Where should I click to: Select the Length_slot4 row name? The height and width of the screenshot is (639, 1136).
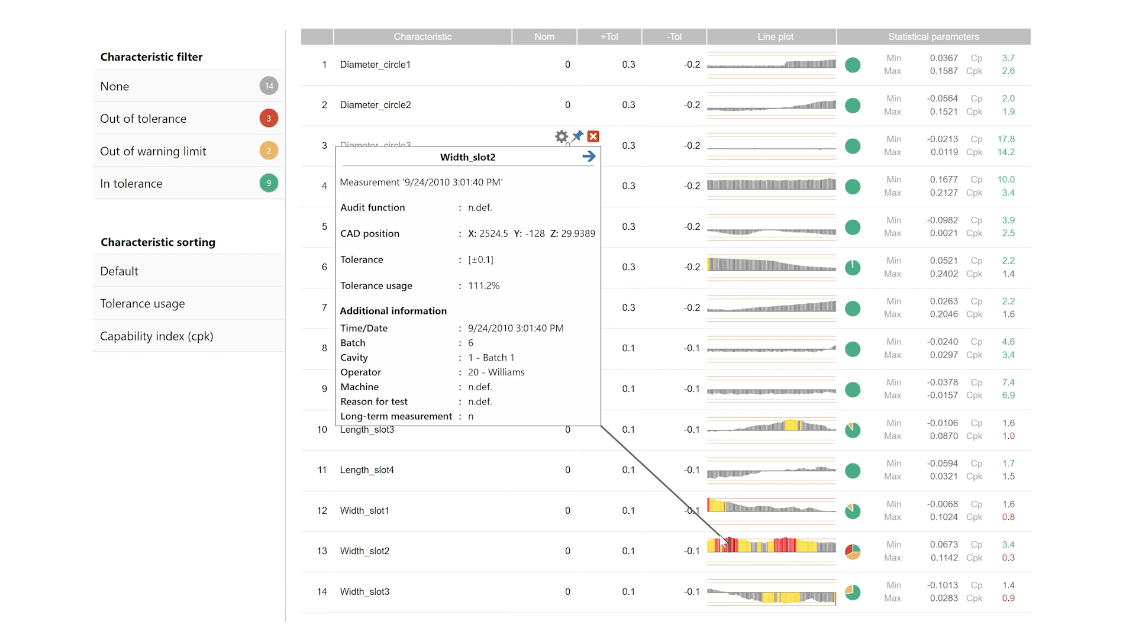367,470
